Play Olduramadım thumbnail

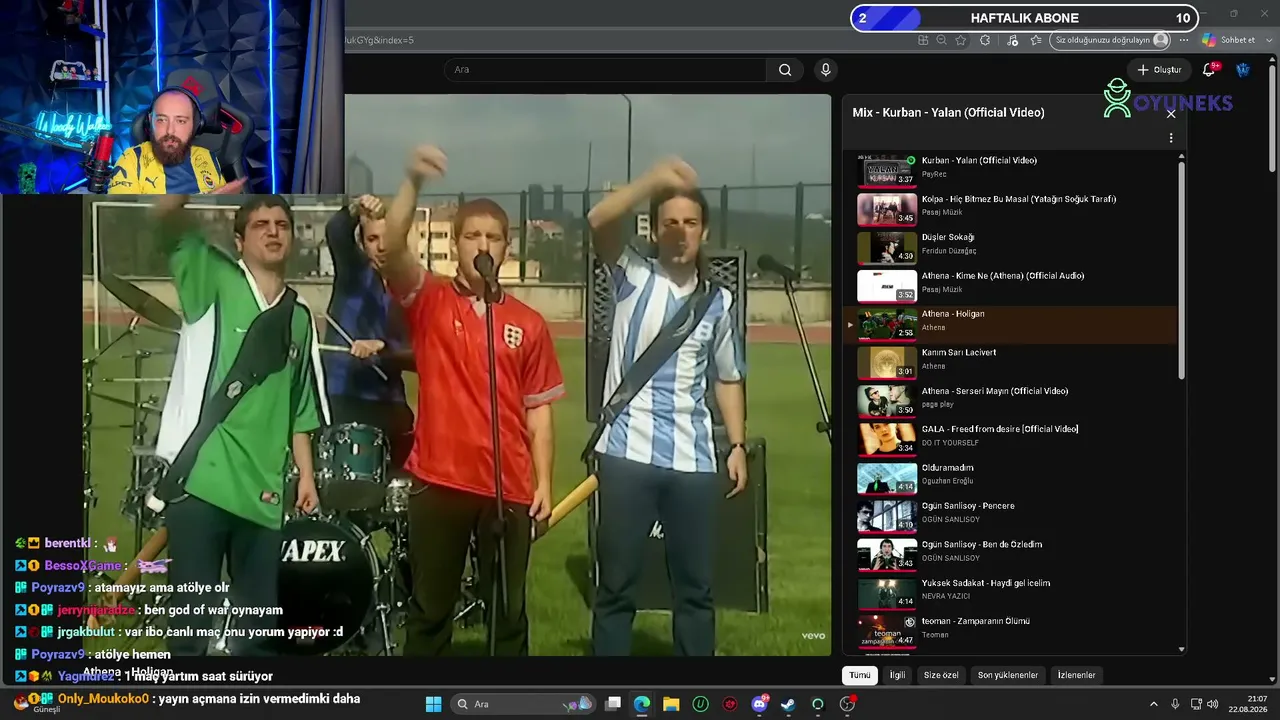(887, 478)
